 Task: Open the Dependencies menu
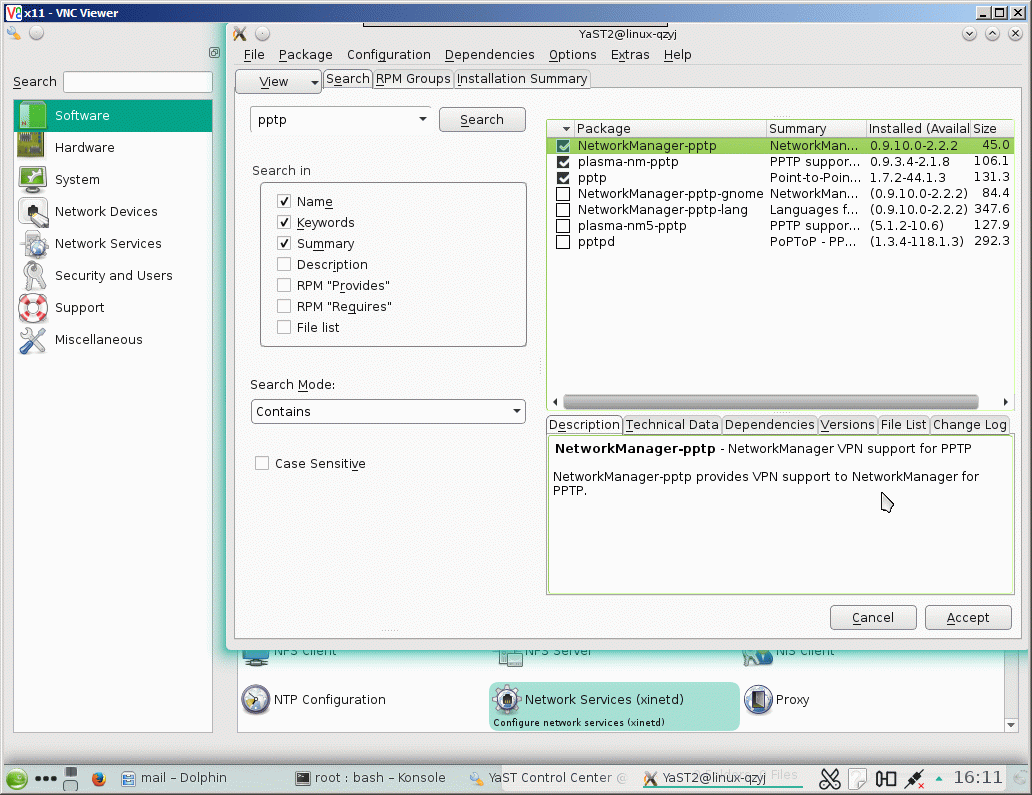coord(490,55)
